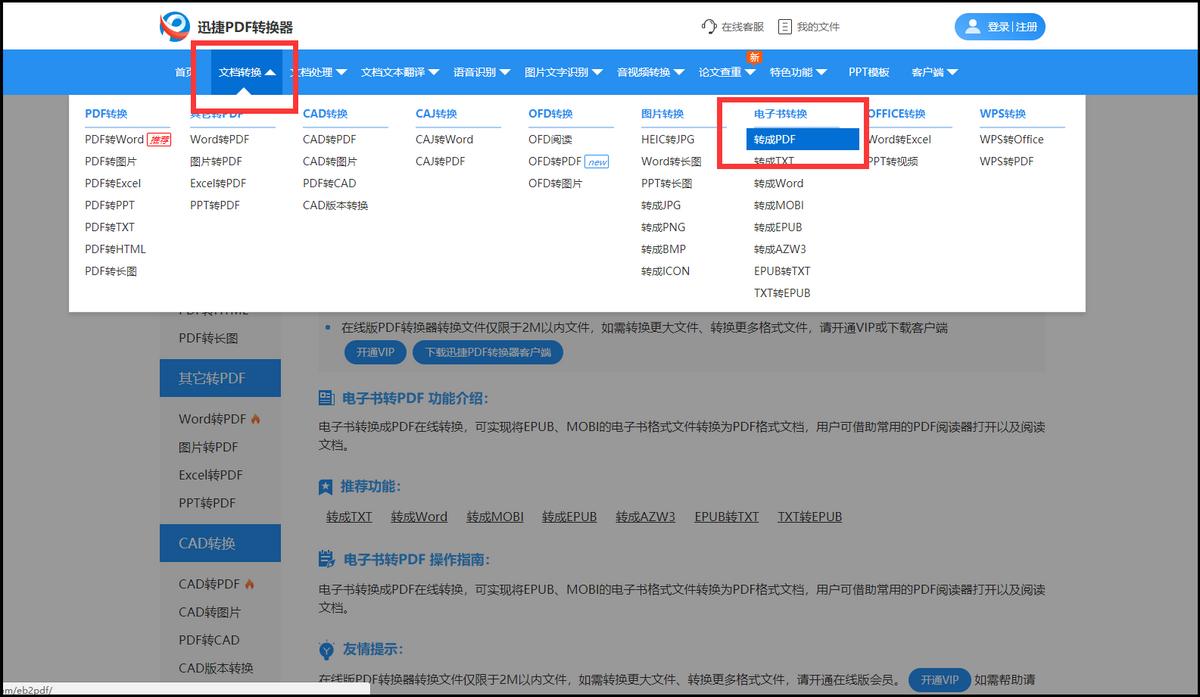Click the icon beside 电子书转PDF 功能介绍
The height and width of the screenshot is (697, 1200).
pyautogui.click(x=325, y=397)
